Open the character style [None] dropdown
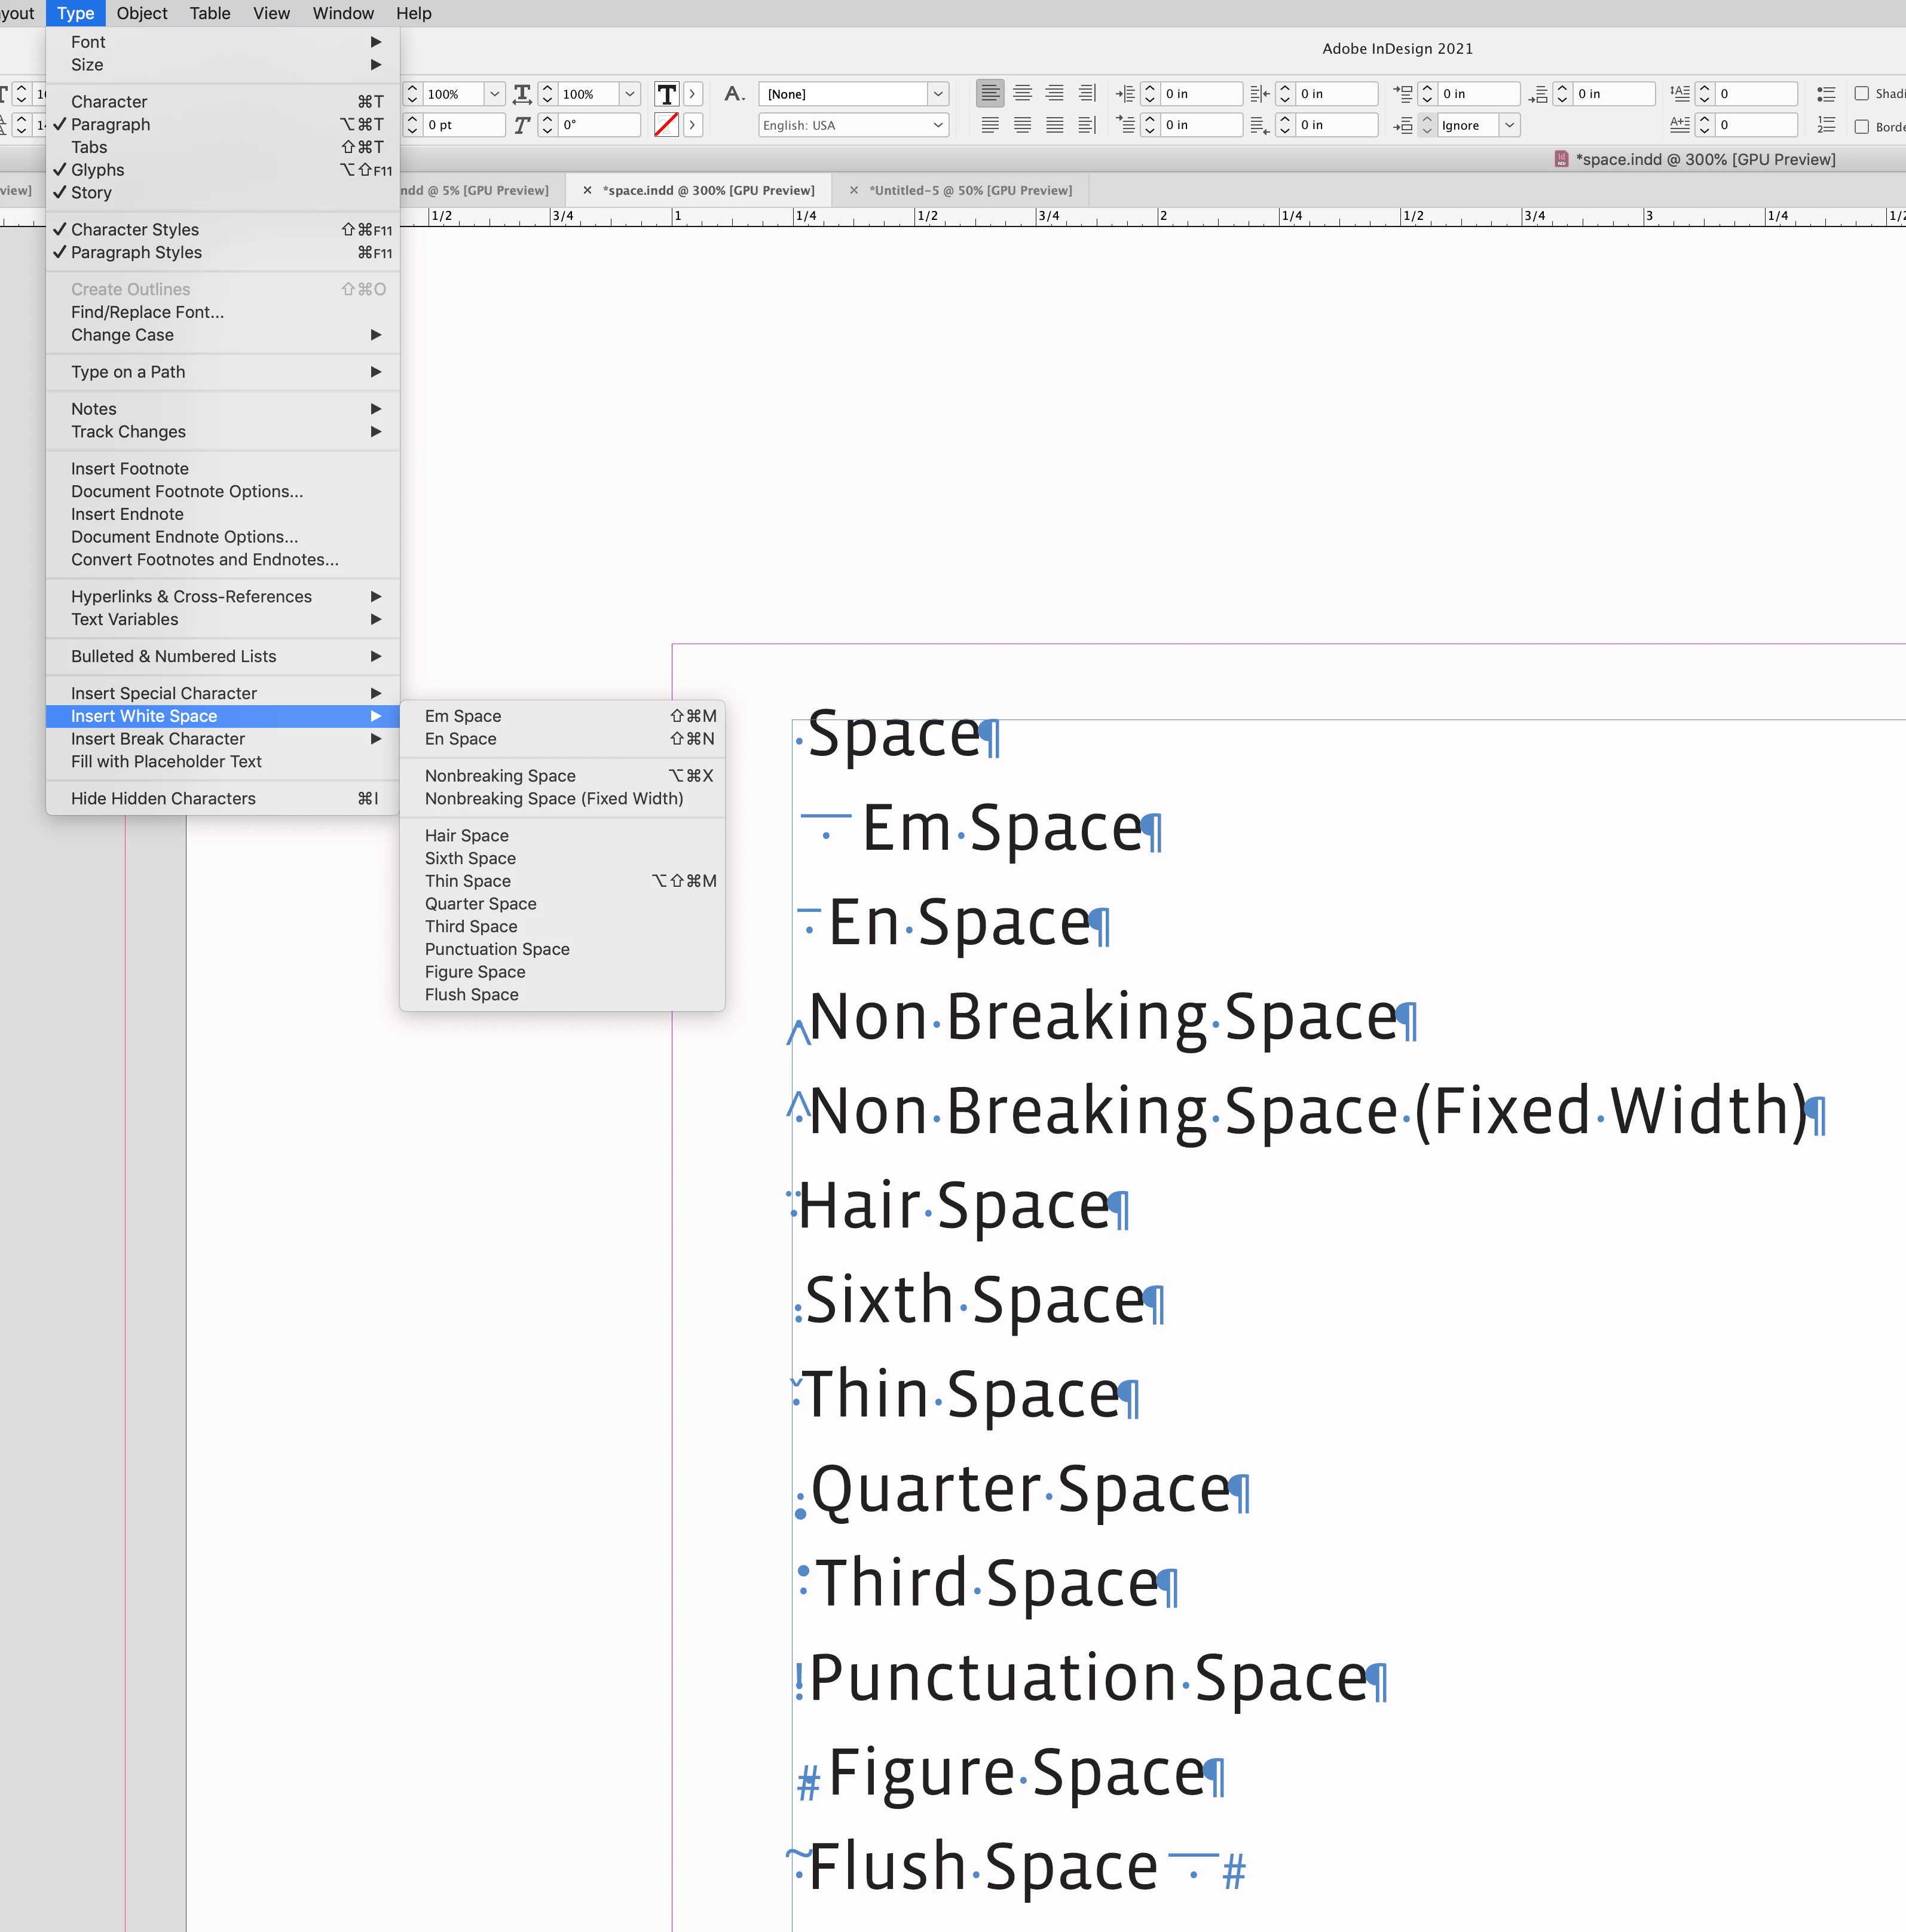This screenshot has height=1932, width=1906. [937, 94]
